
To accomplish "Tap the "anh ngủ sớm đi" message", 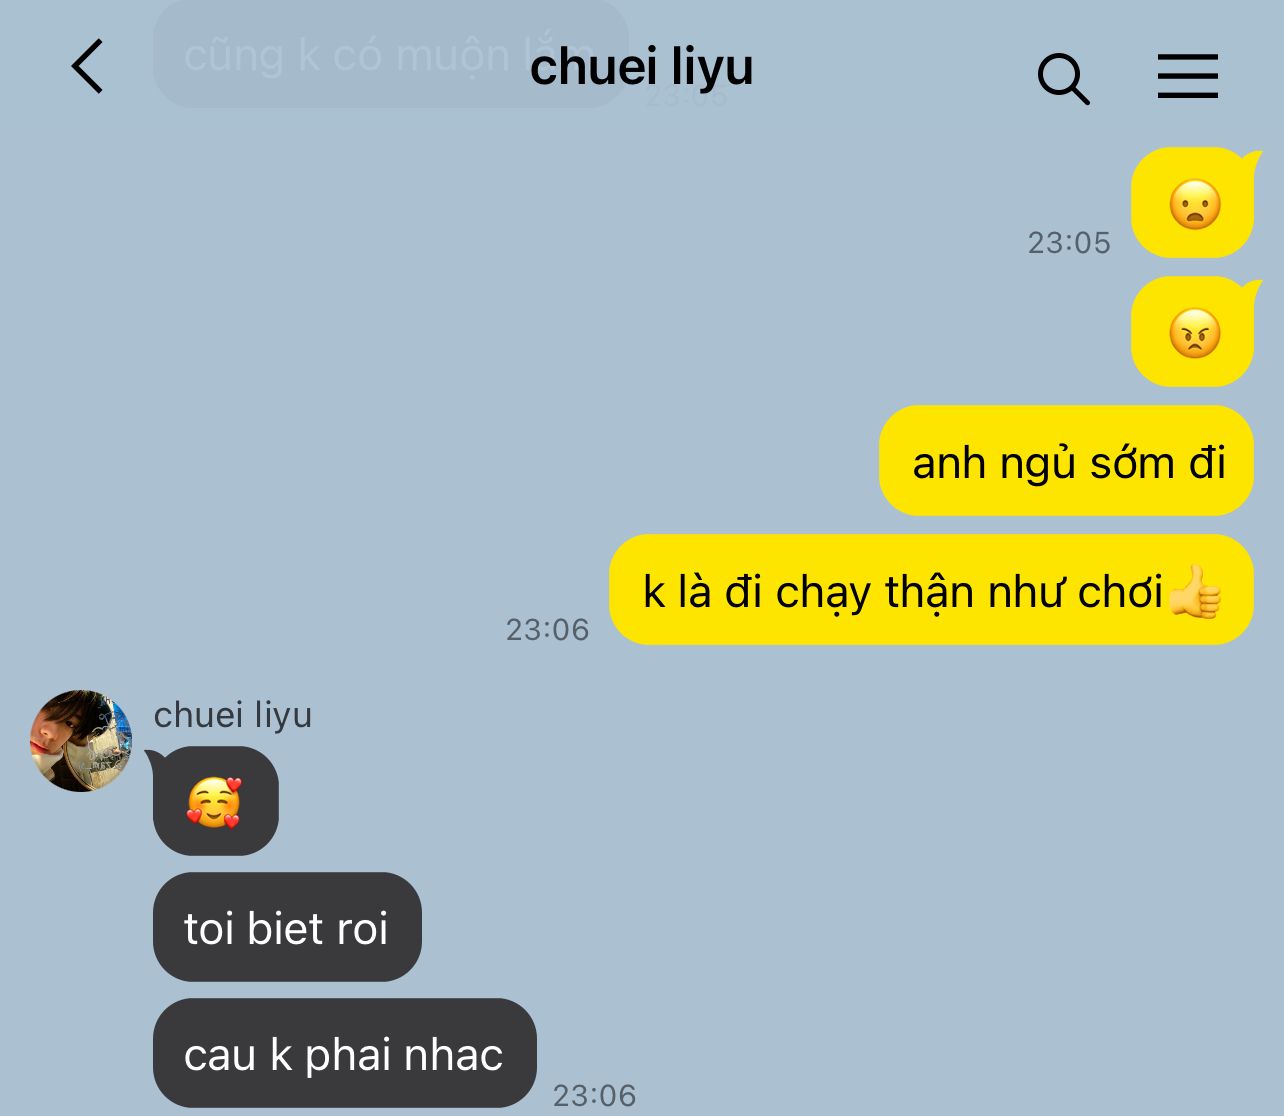I will [1066, 461].
